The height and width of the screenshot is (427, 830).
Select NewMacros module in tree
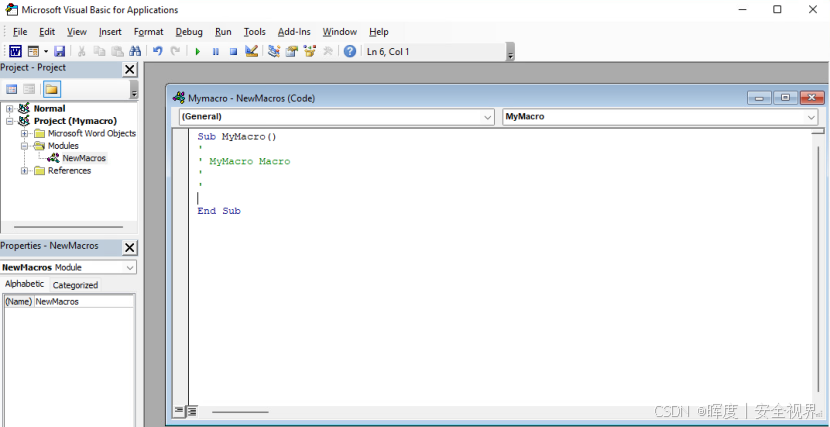(x=84, y=158)
